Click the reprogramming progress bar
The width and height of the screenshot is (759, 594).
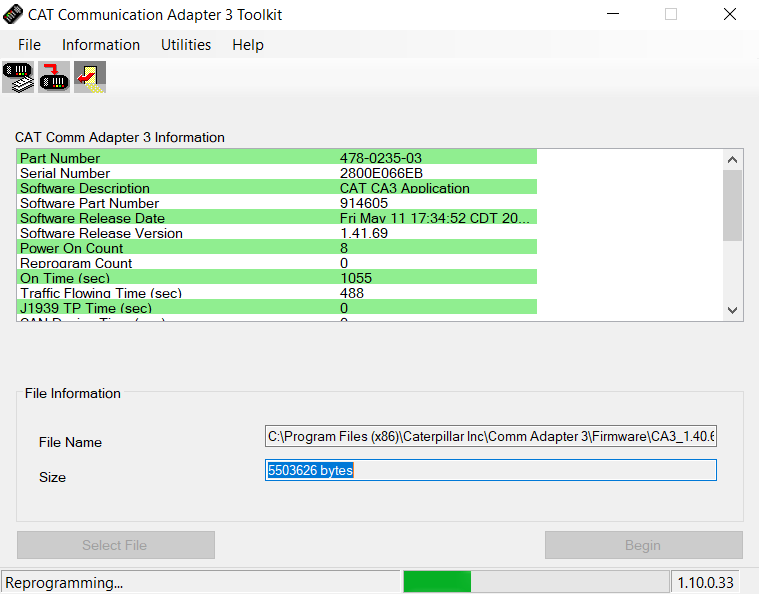click(536, 581)
